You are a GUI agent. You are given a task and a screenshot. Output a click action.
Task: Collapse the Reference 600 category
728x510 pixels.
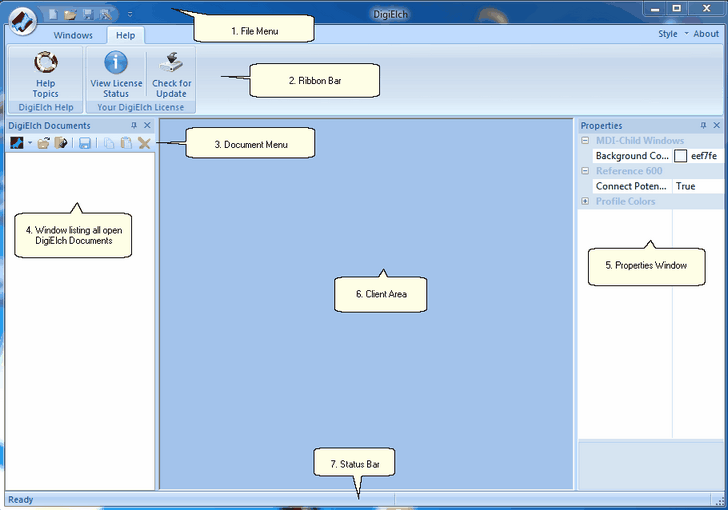585,171
